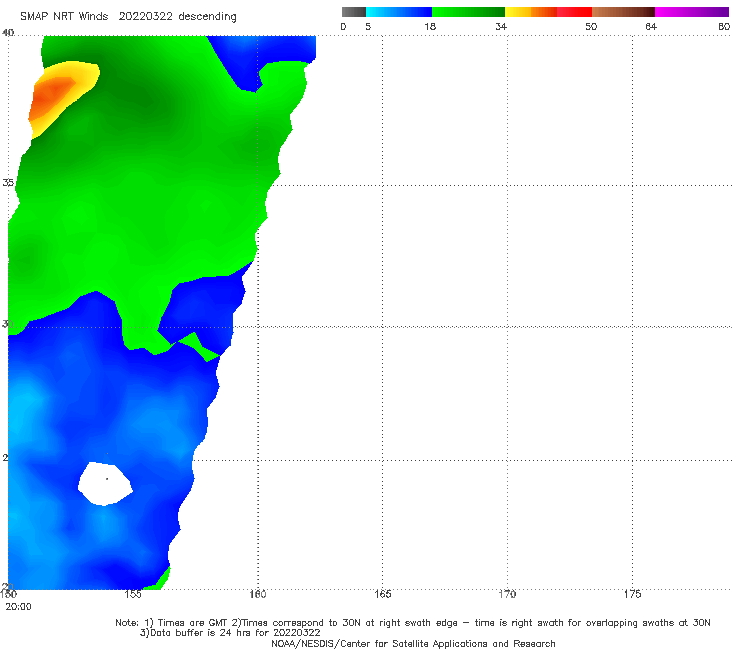Click the swath time label '20:00'
Viewport: 740px width, 650px height.
[18, 607]
